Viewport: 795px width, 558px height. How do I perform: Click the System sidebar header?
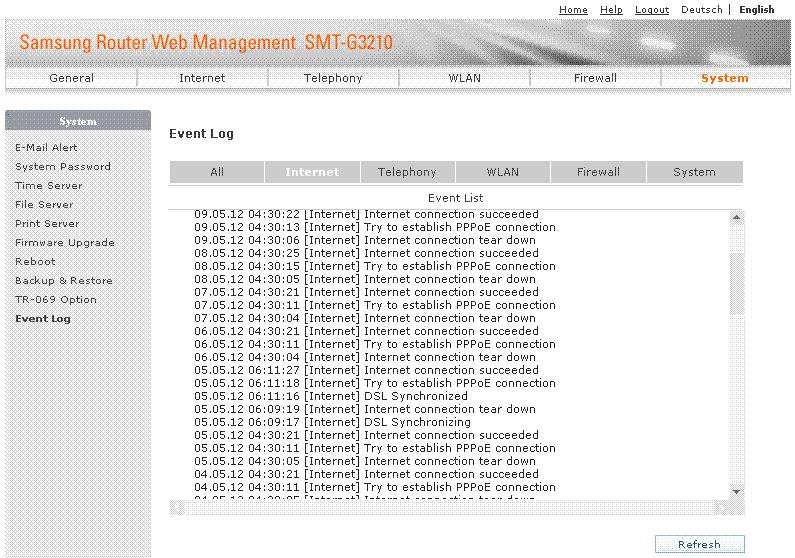coord(78,121)
